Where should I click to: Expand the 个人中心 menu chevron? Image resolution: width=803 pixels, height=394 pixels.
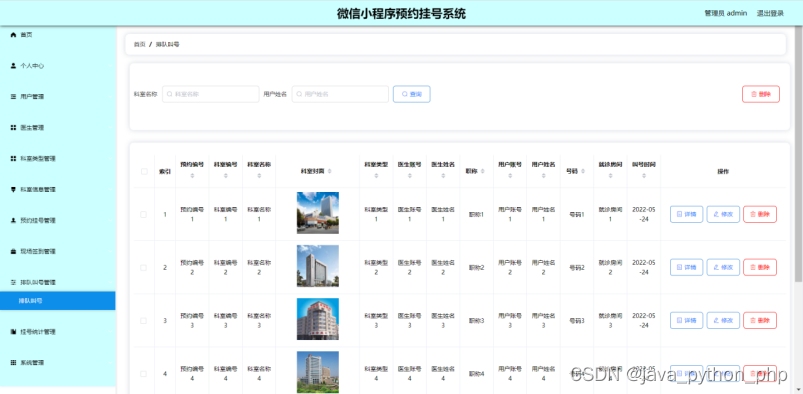point(110,66)
